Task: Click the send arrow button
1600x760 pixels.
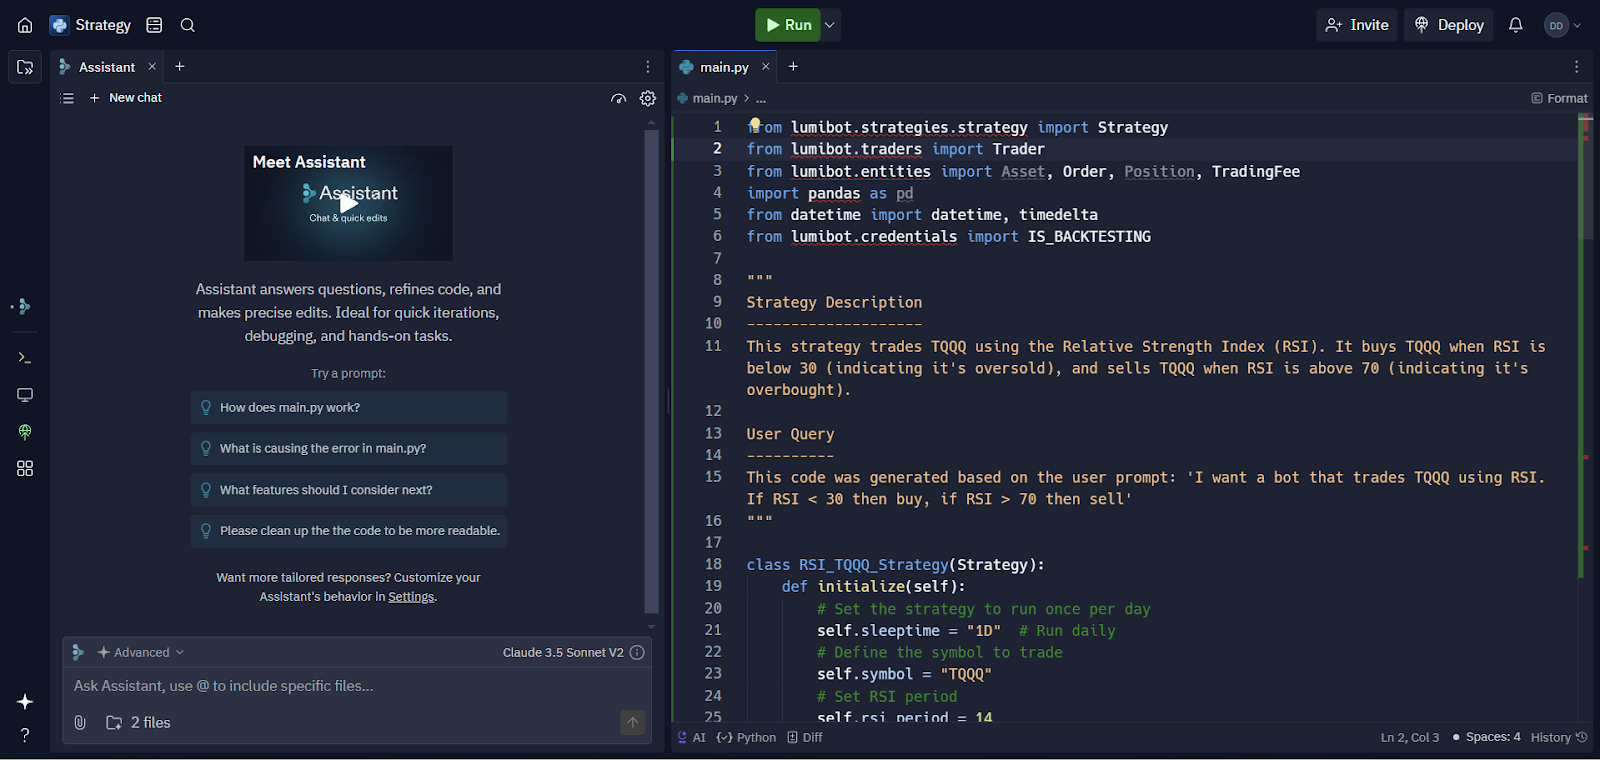Action: (x=633, y=722)
